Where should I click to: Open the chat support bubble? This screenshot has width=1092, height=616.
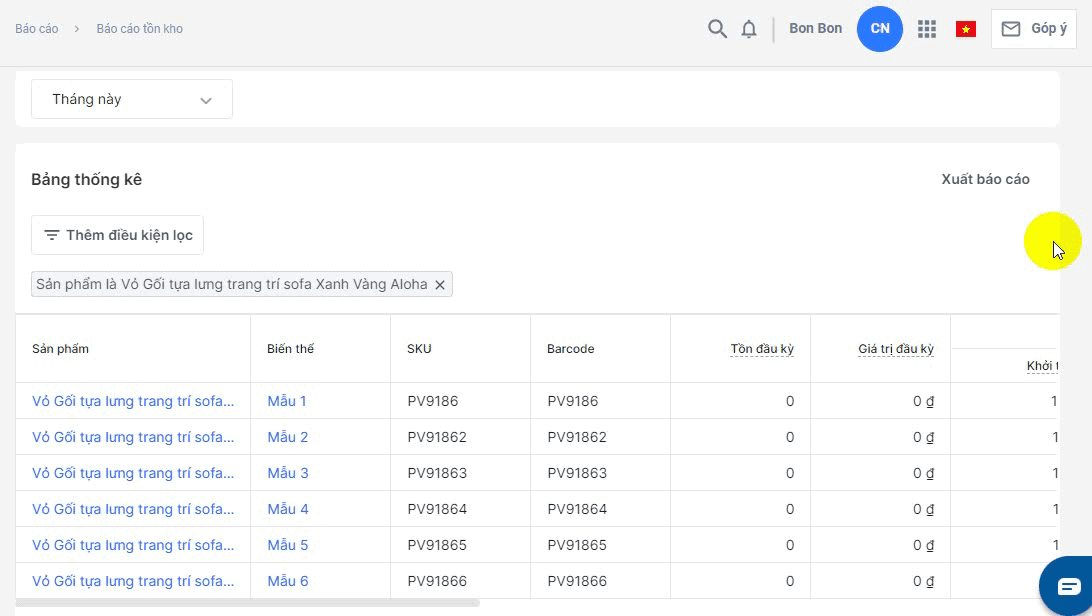point(1068,586)
